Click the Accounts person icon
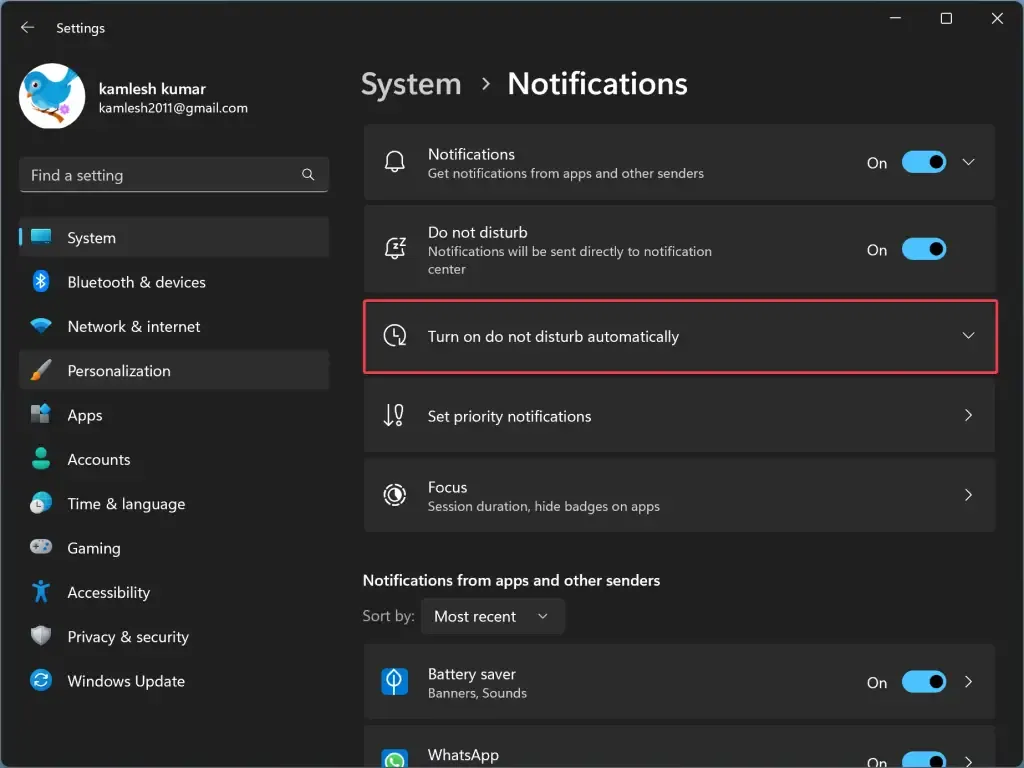The image size is (1024, 768). tap(41, 458)
